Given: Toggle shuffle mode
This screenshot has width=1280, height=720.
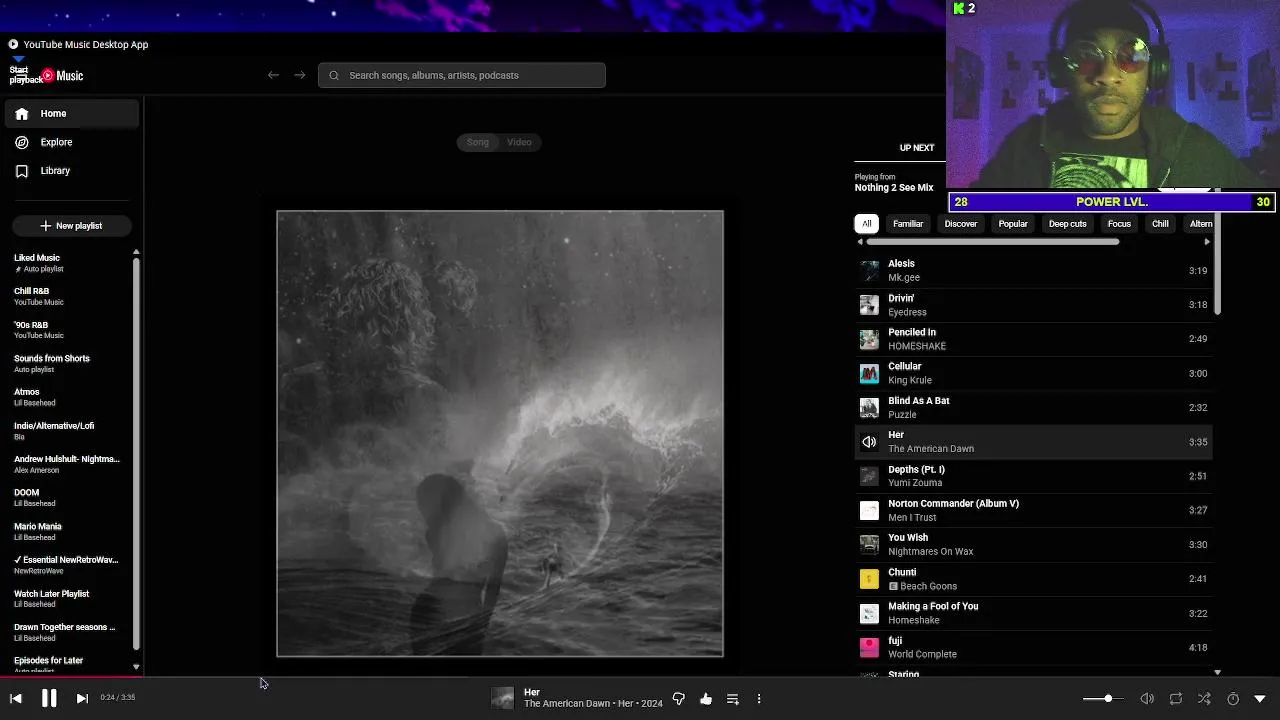Looking at the screenshot, I should 1204,699.
